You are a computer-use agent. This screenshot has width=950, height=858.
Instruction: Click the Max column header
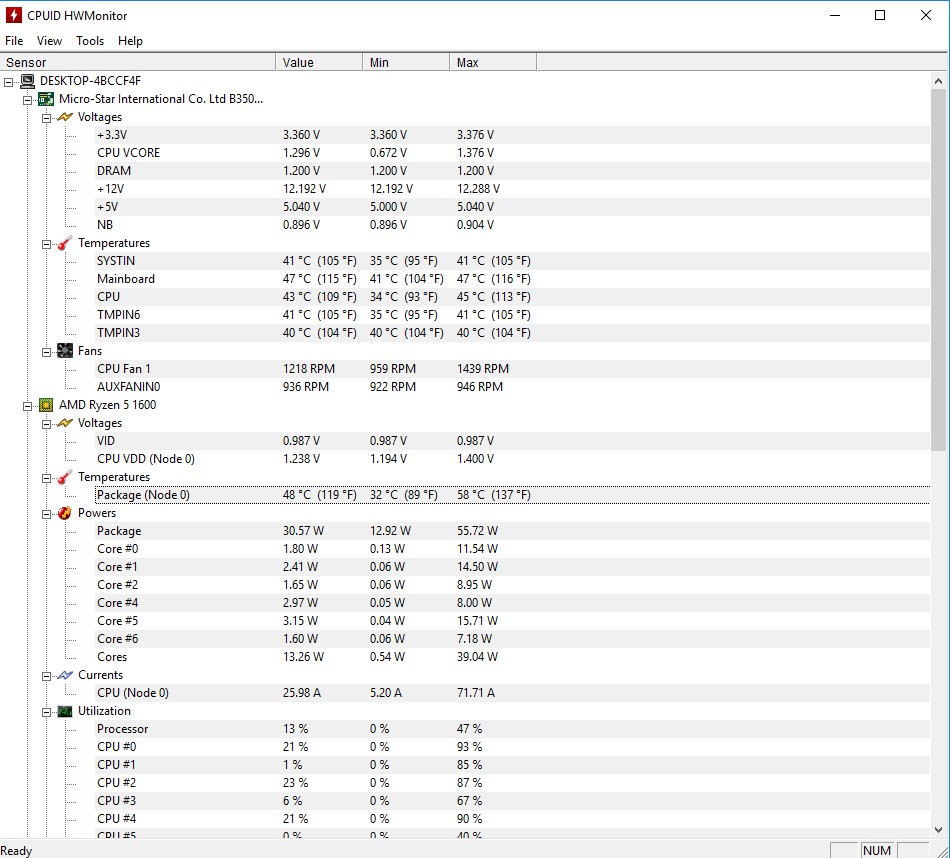tap(493, 62)
